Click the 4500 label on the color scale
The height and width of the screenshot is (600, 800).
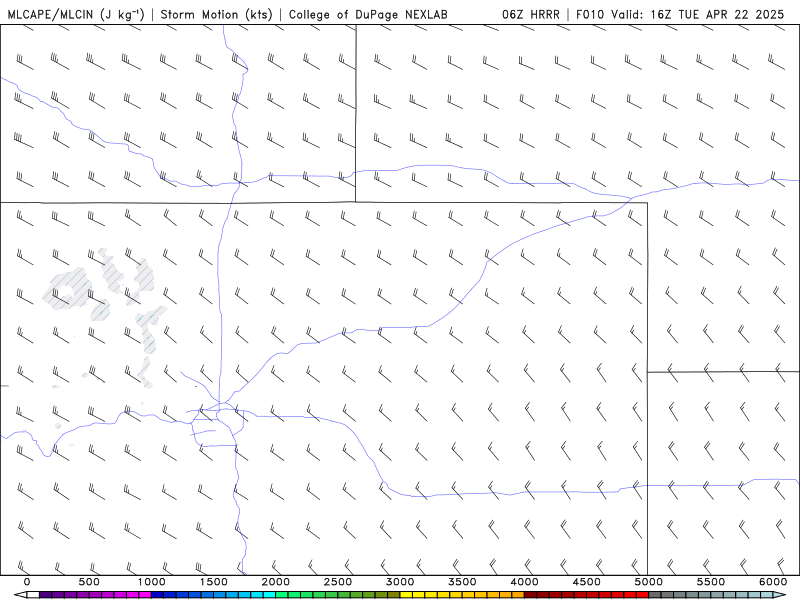pos(587,582)
